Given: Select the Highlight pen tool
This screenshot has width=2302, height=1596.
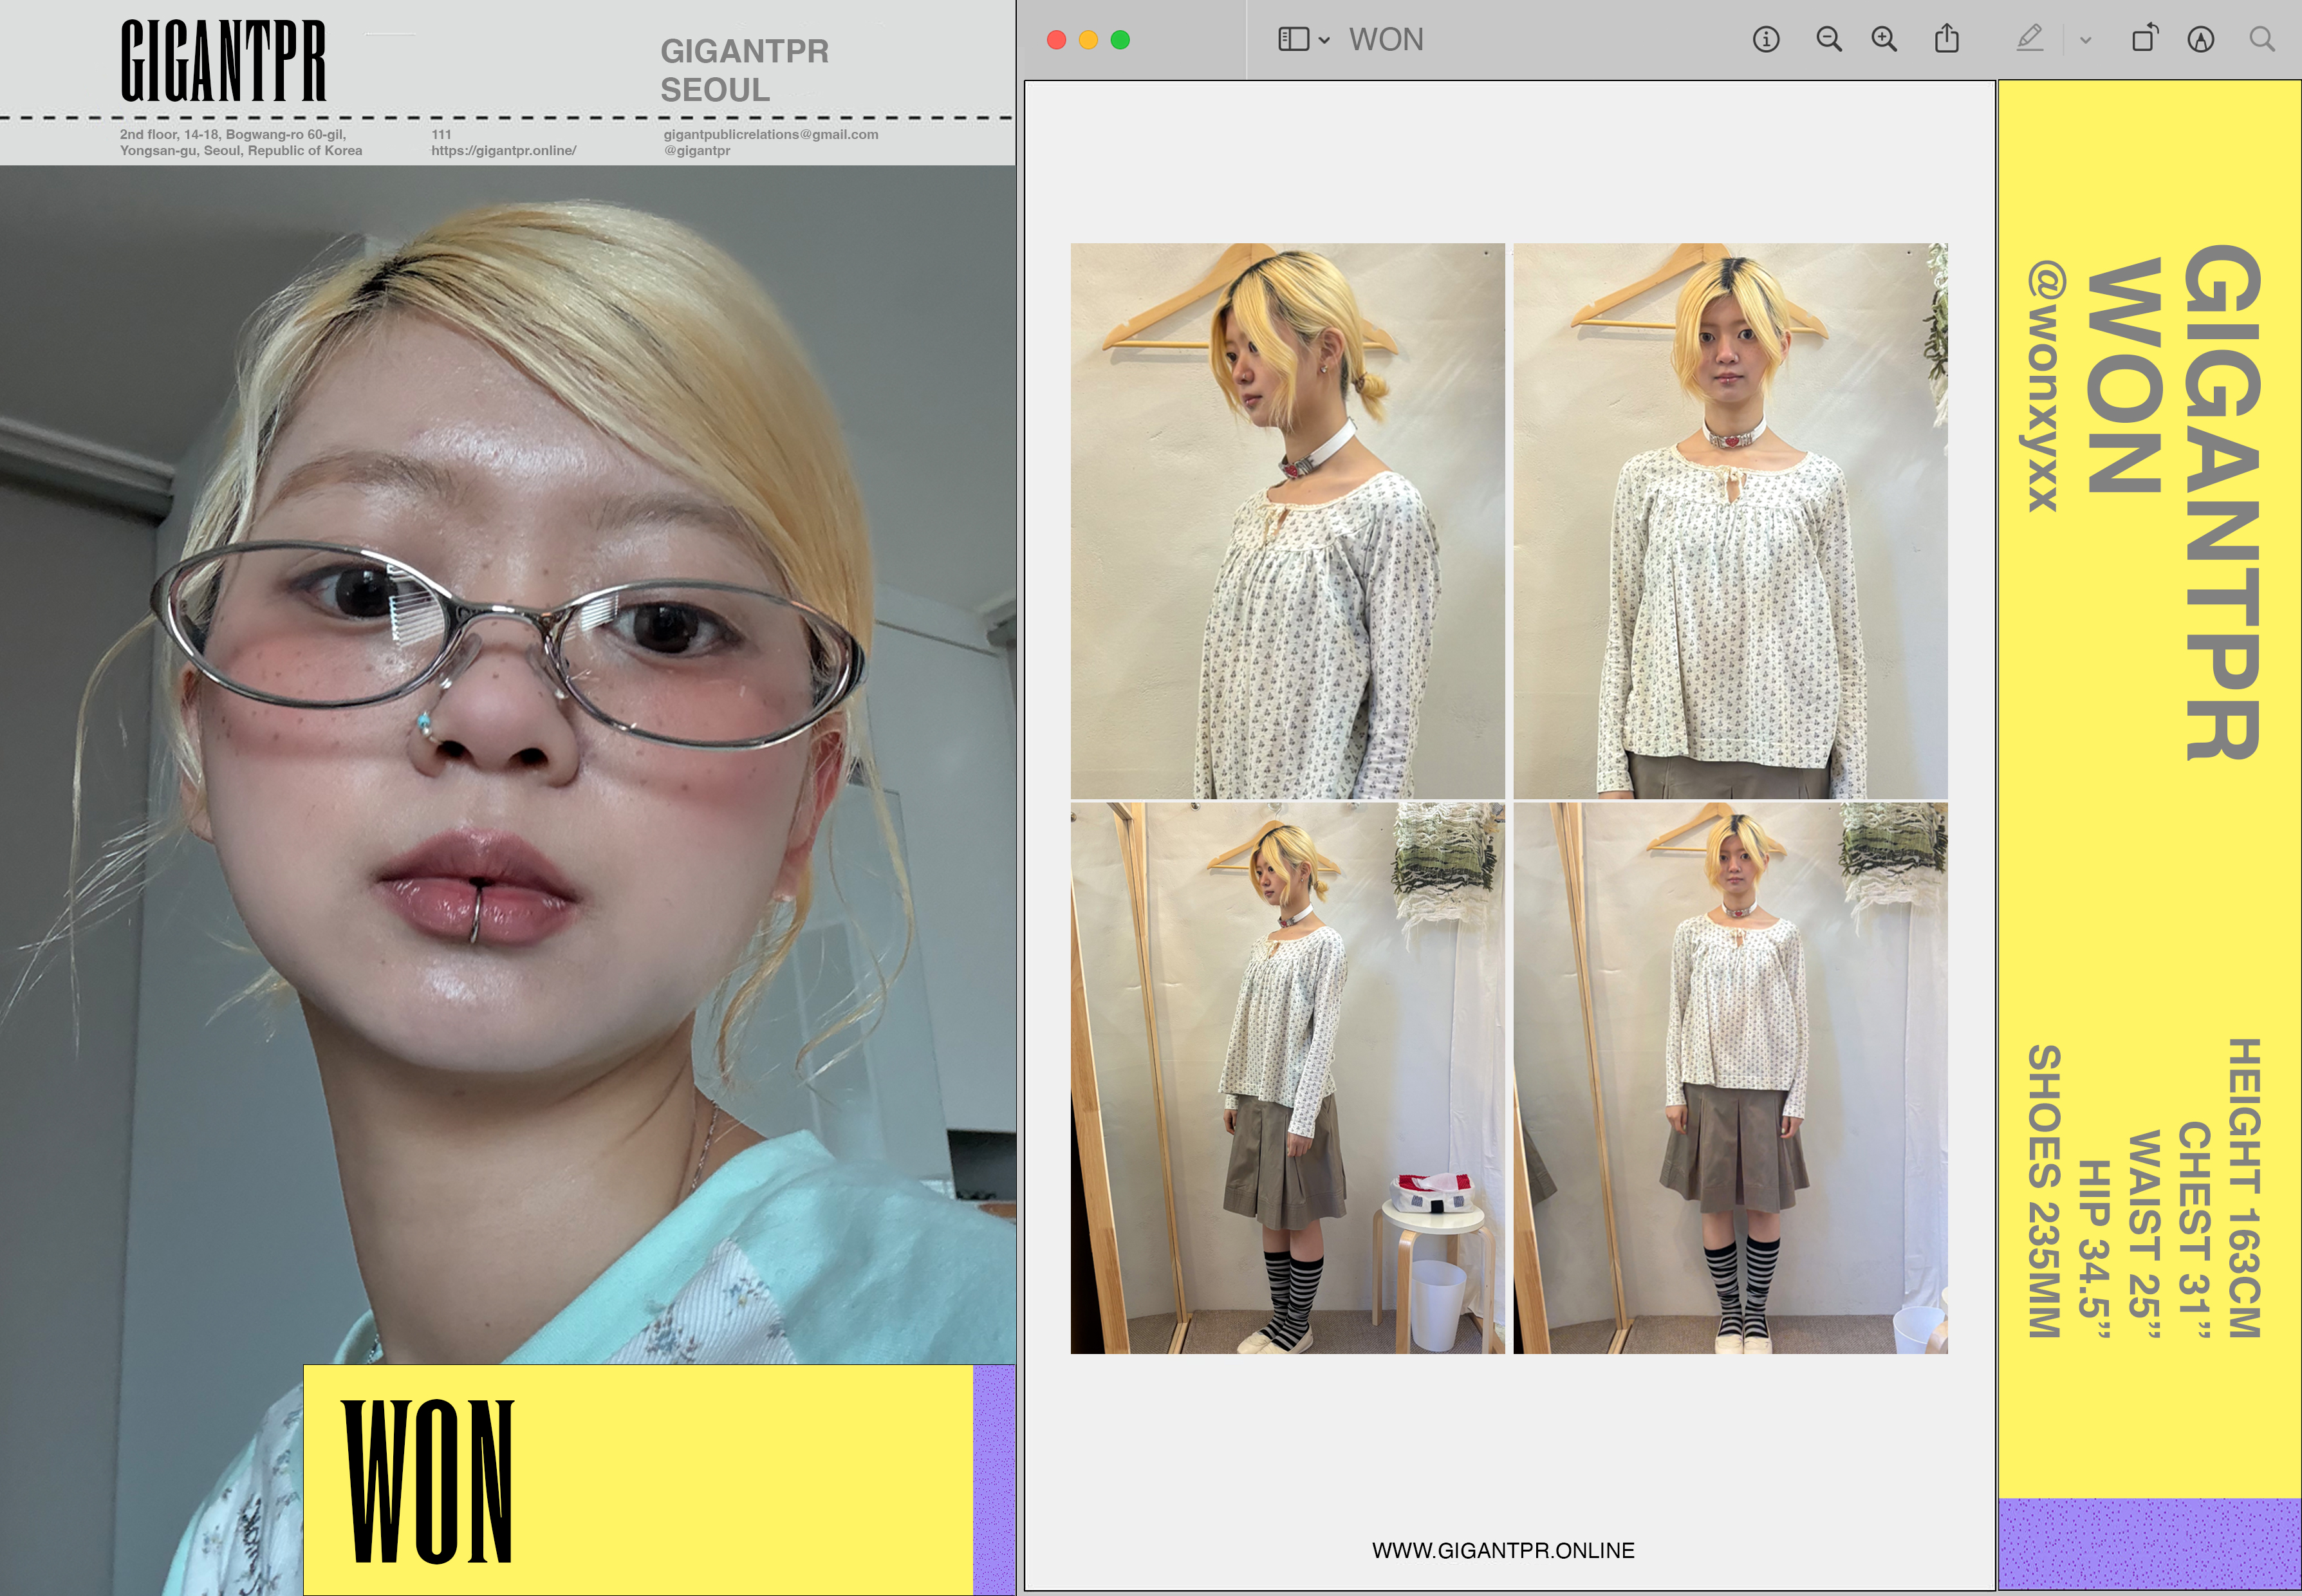Looking at the screenshot, I should (x=2029, y=40).
